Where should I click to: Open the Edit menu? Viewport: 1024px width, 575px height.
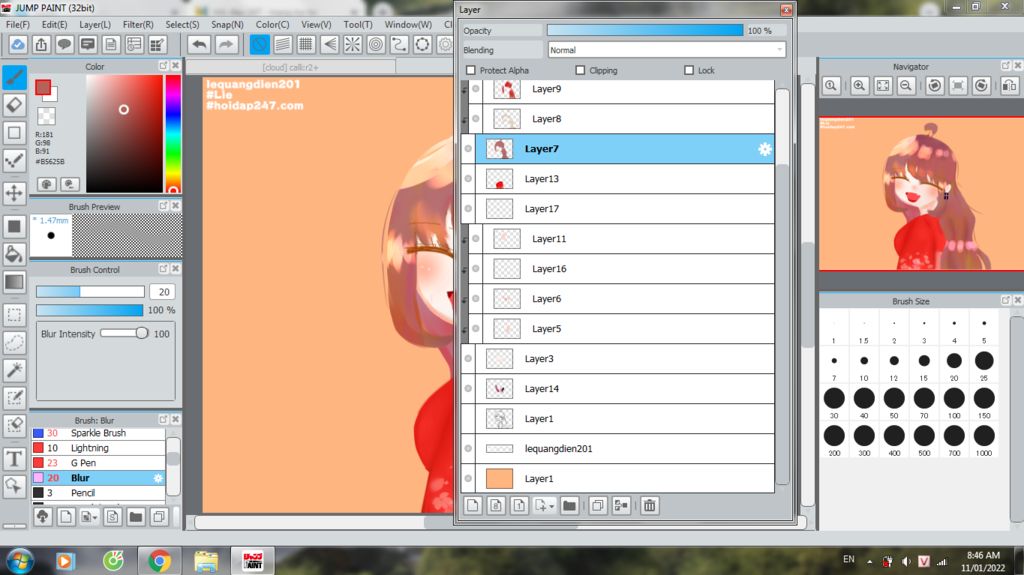click(54, 24)
